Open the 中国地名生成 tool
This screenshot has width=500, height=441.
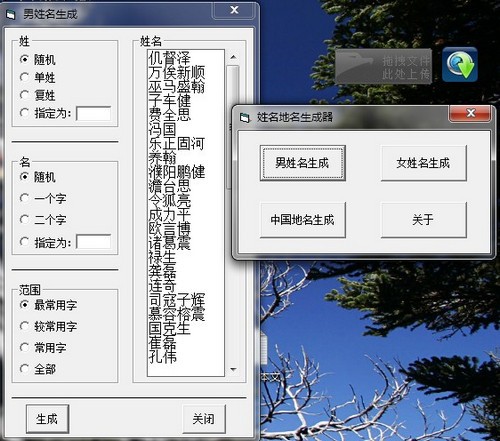(303, 220)
